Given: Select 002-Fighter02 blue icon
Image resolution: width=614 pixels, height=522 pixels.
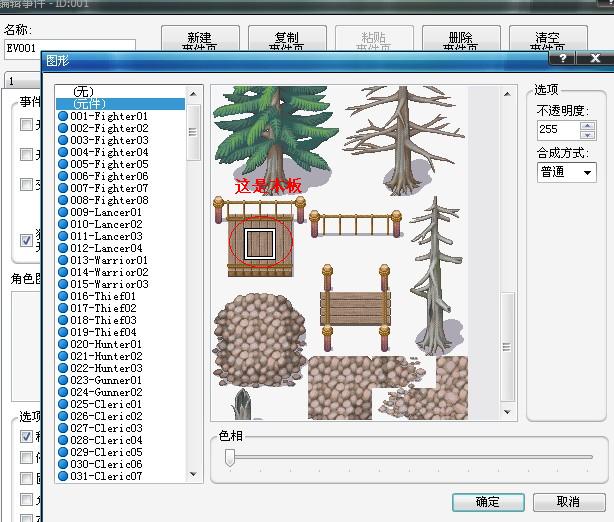Looking at the screenshot, I should click(x=63, y=128).
